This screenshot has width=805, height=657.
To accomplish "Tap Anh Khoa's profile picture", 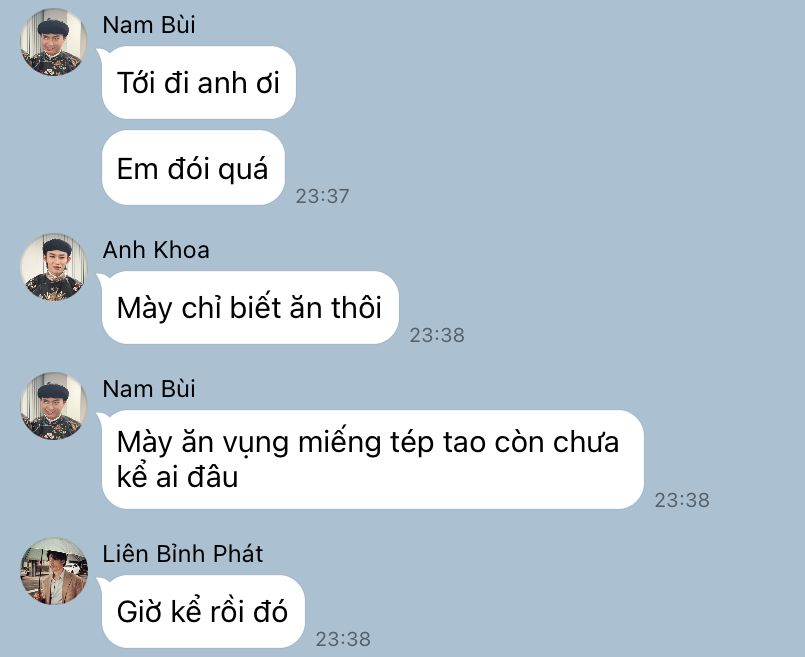I will point(54,267).
